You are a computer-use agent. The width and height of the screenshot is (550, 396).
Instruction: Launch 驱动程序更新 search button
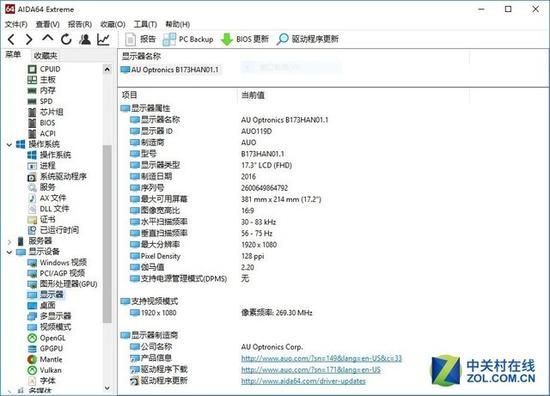click(308, 39)
